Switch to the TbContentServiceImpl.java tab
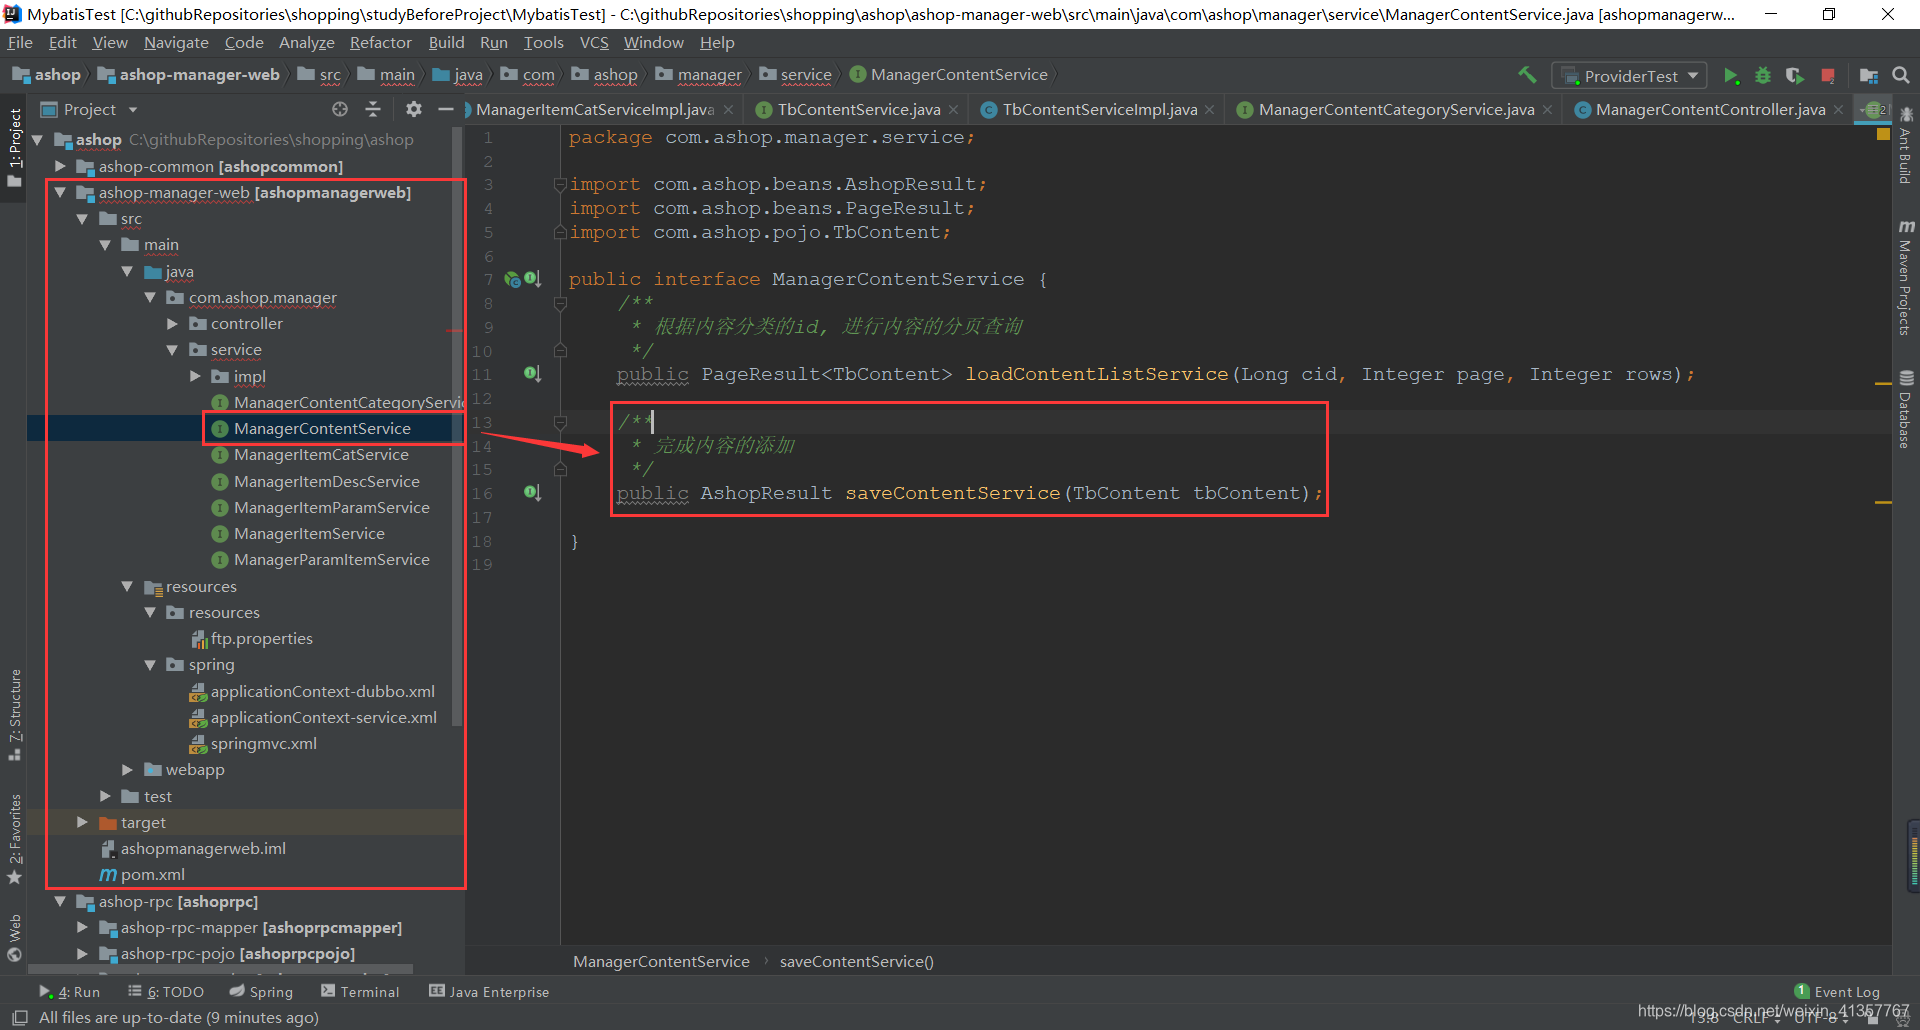The width and height of the screenshot is (1920, 1030). click(x=1099, y=110)
